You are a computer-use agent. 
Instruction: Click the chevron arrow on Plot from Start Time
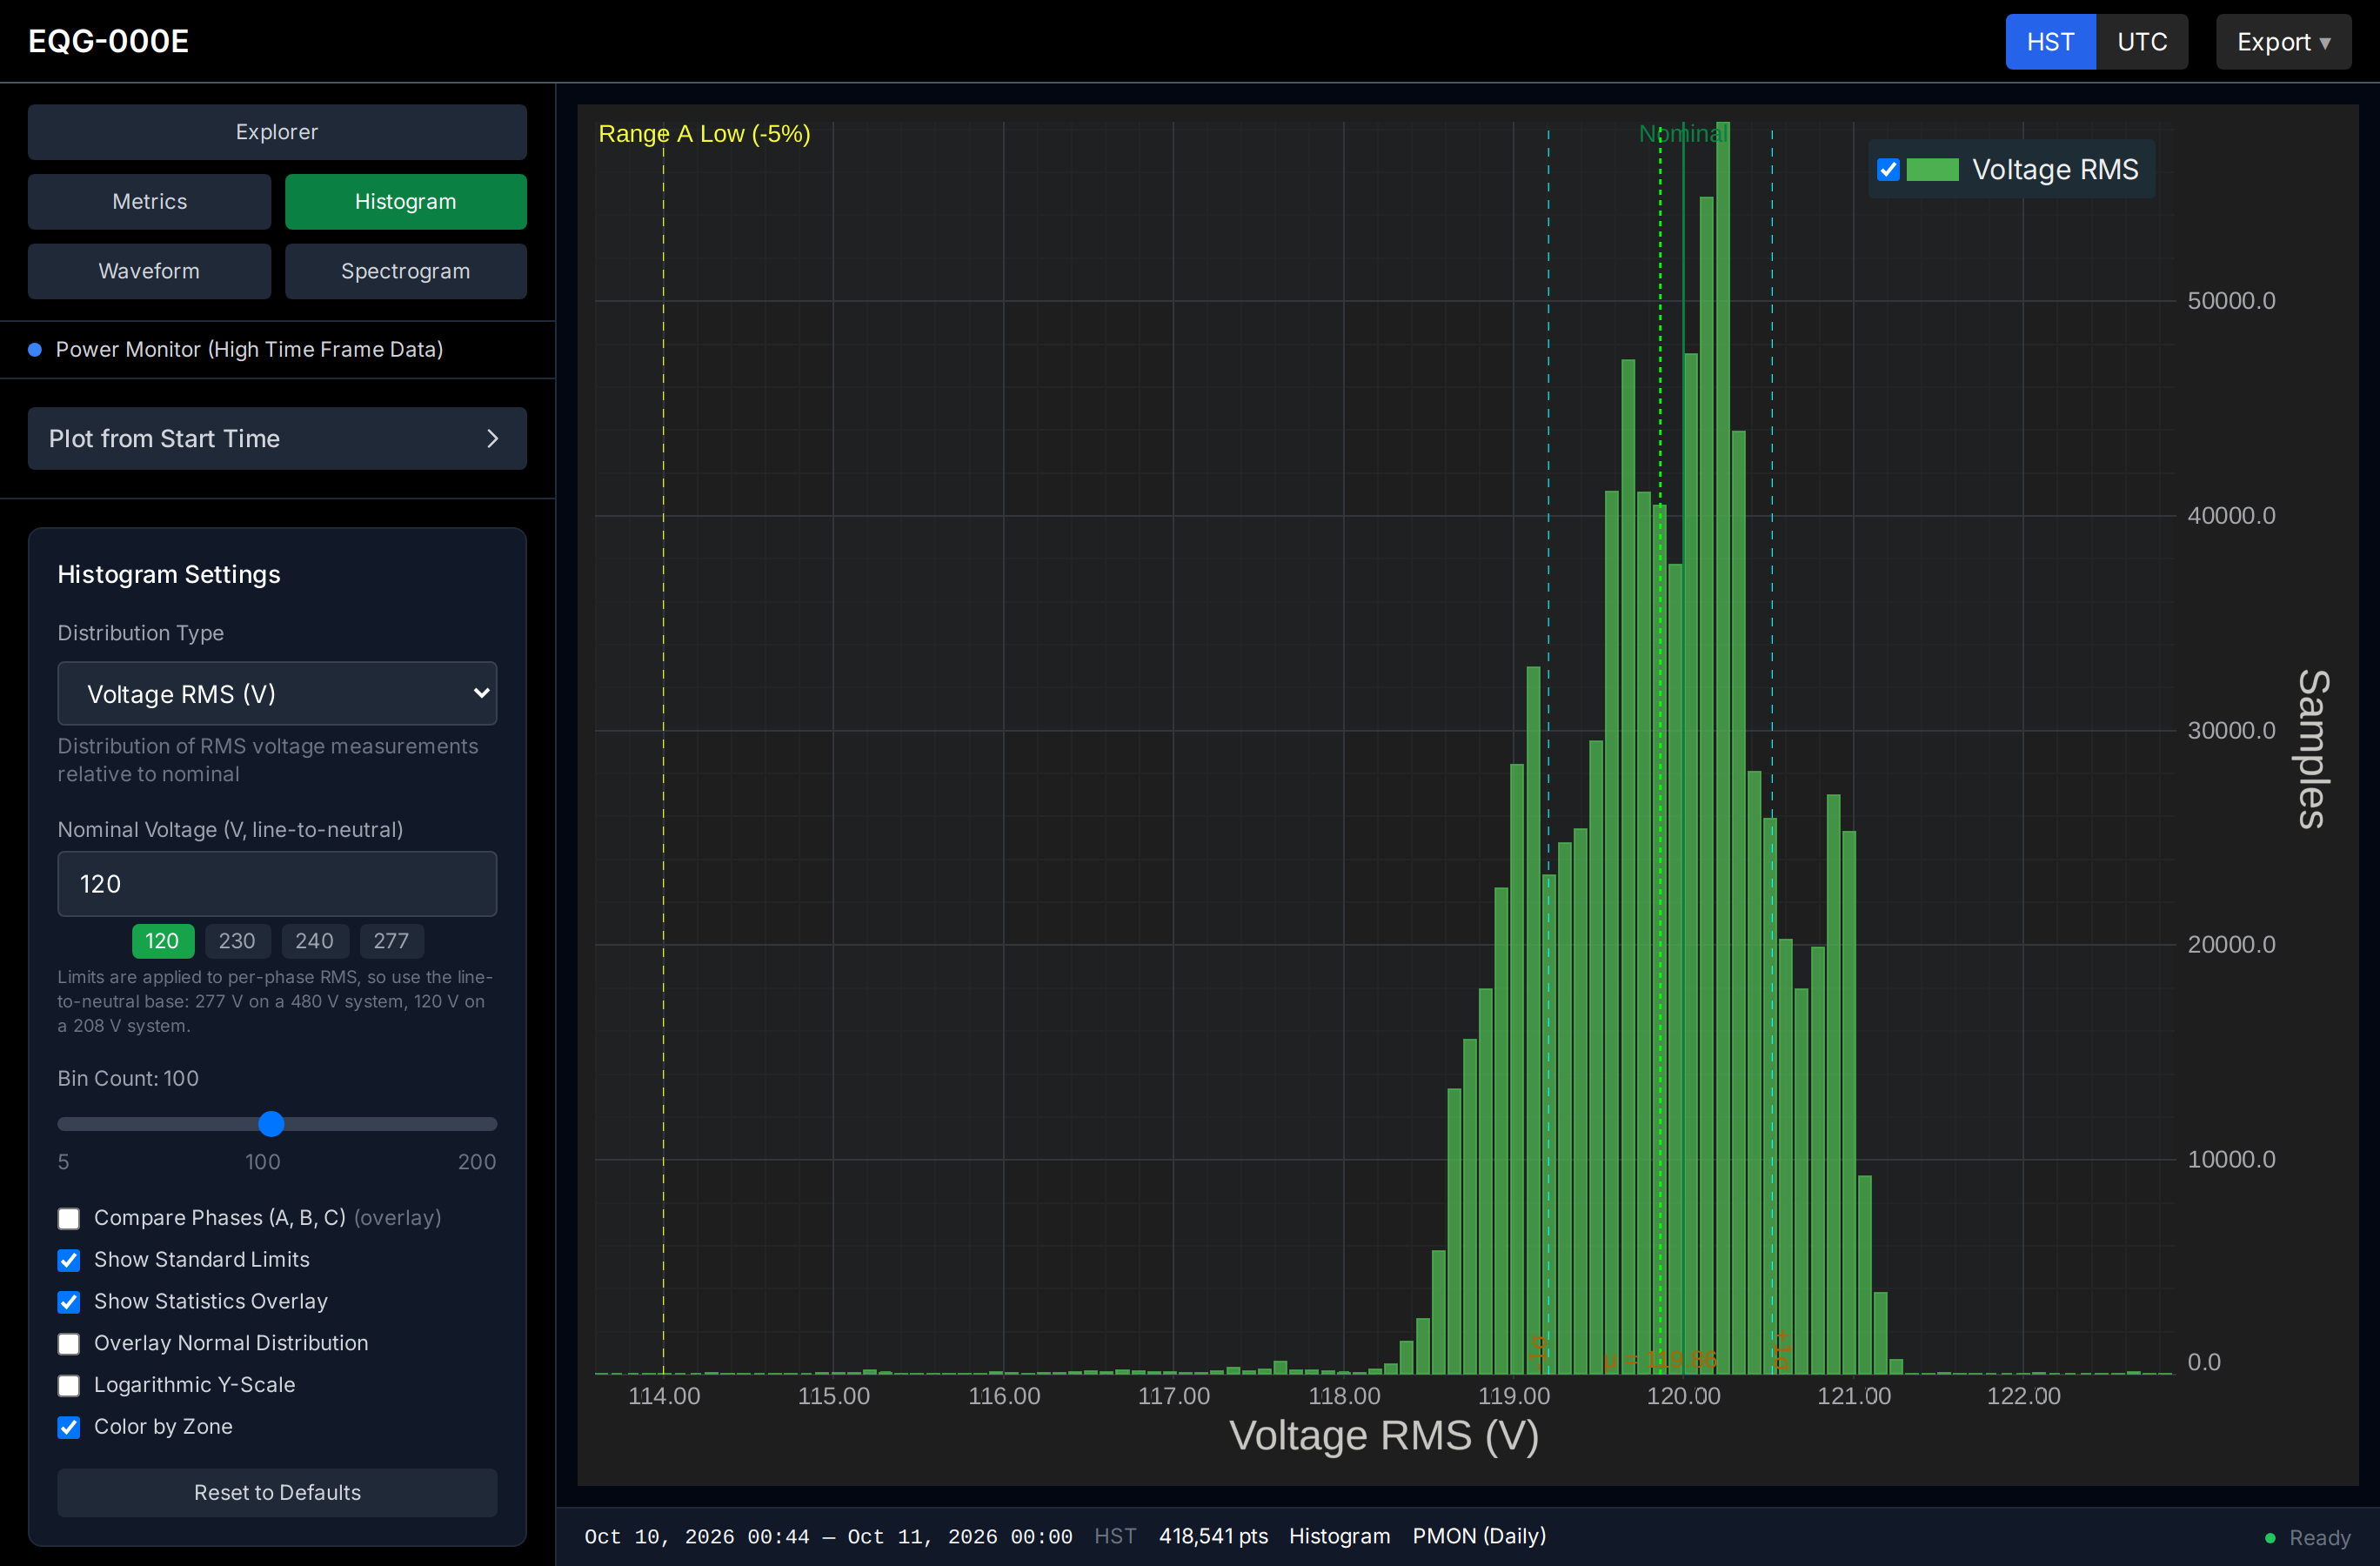pyautogui.click(x=492, y=439)
